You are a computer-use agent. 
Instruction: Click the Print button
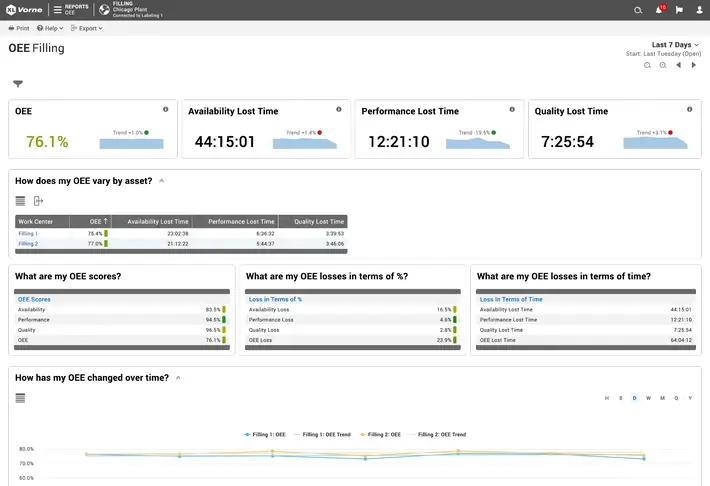(x=19, y=28)
